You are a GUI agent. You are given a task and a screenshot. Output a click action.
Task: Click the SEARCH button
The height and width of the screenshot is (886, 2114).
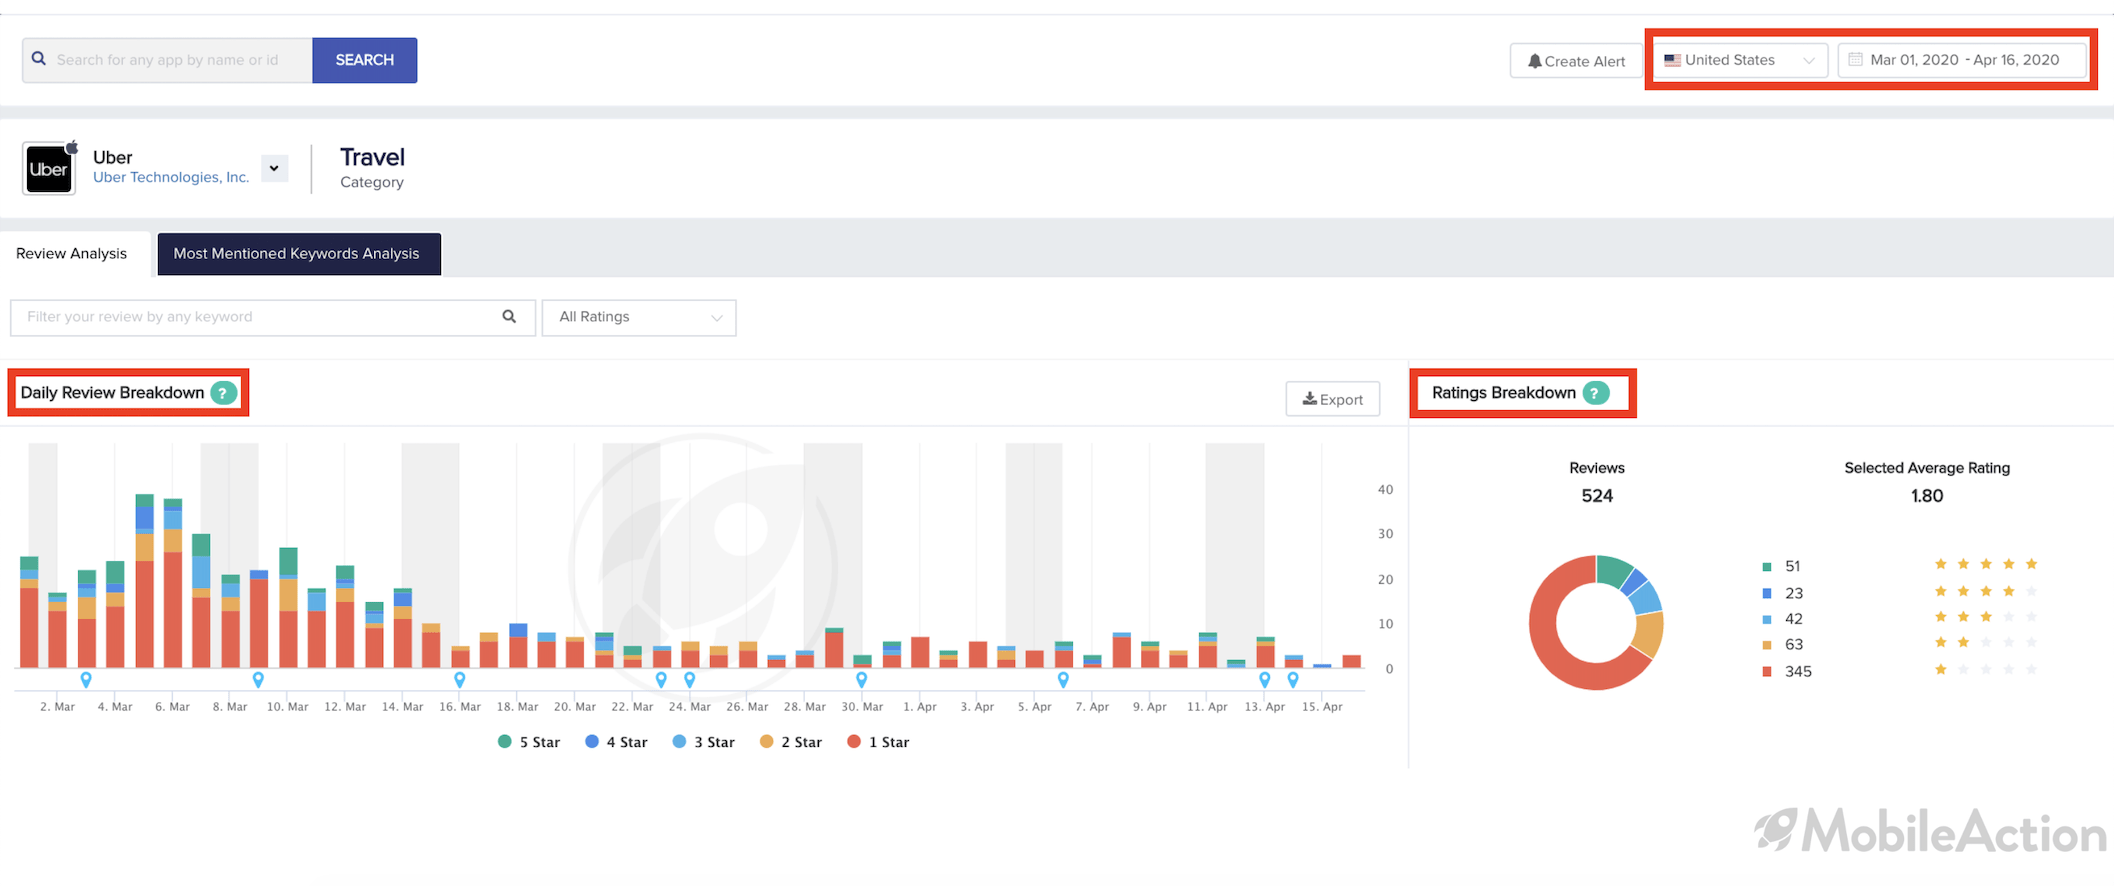[x=364, y=60]
